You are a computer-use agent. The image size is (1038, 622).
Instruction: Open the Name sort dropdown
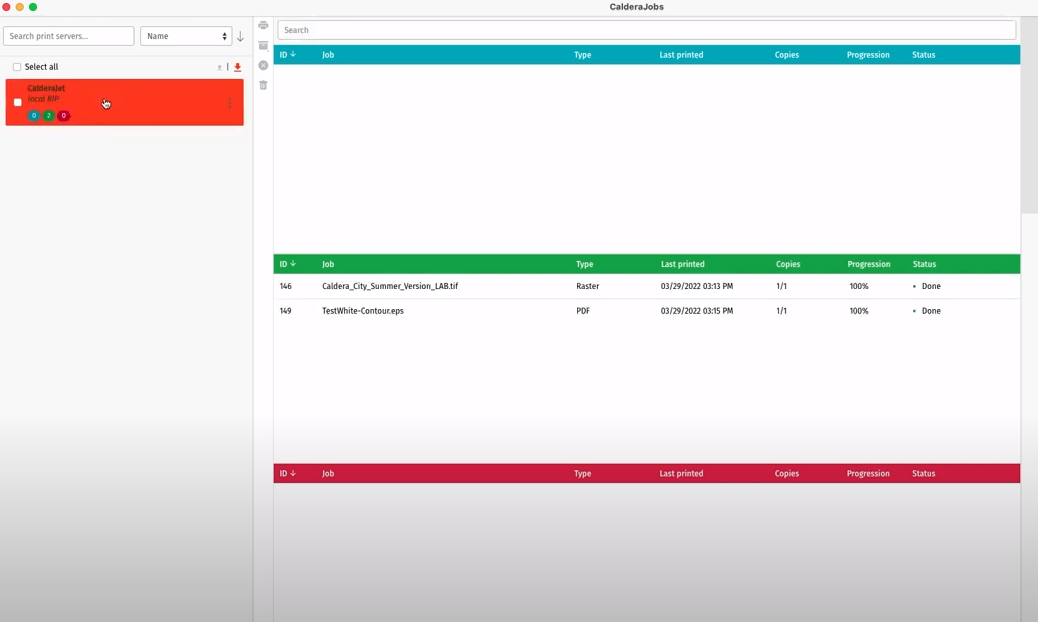[x=186, y=36]
